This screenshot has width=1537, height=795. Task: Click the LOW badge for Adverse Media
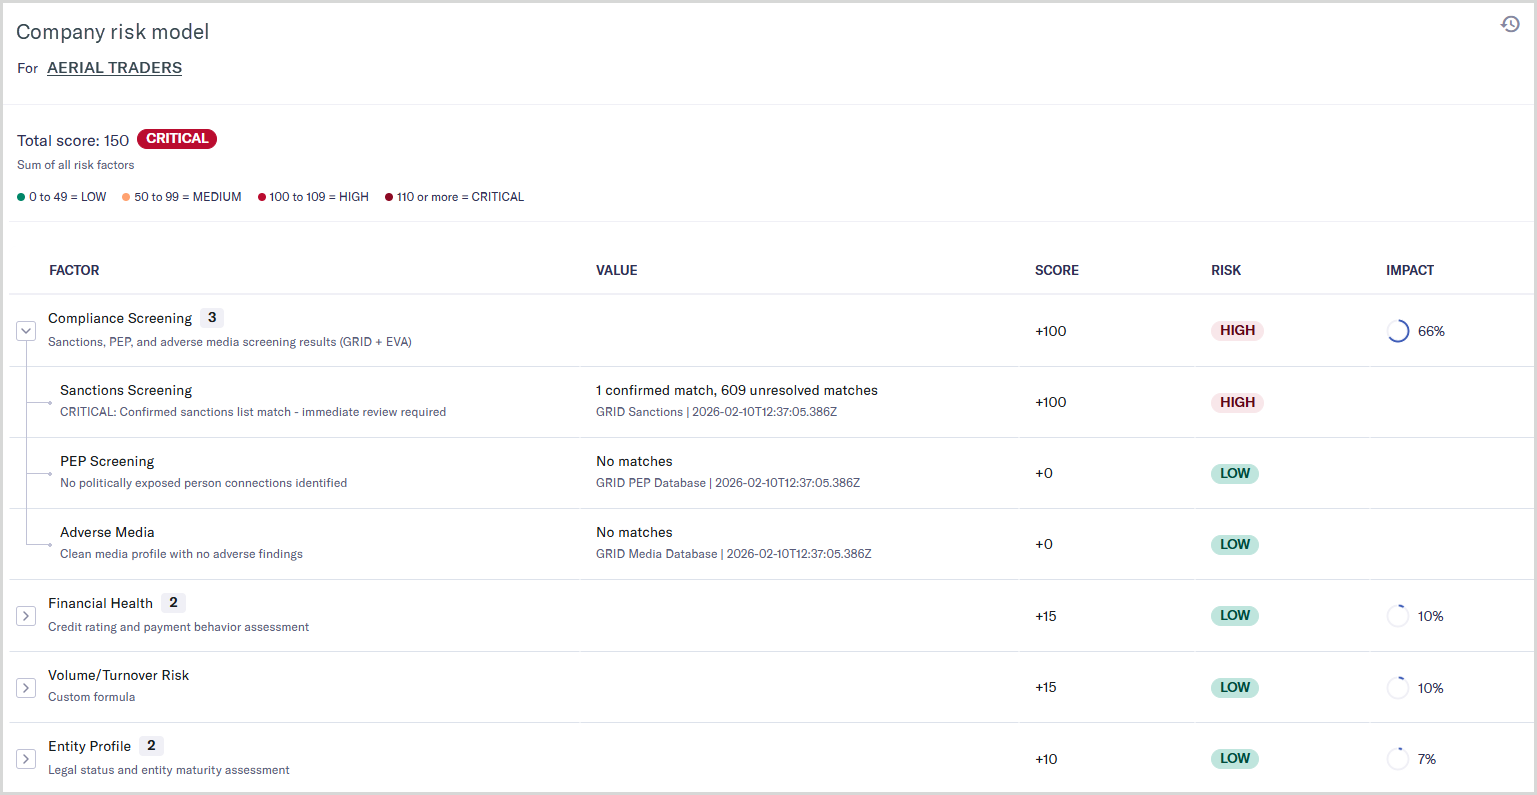click(1235, 545)
